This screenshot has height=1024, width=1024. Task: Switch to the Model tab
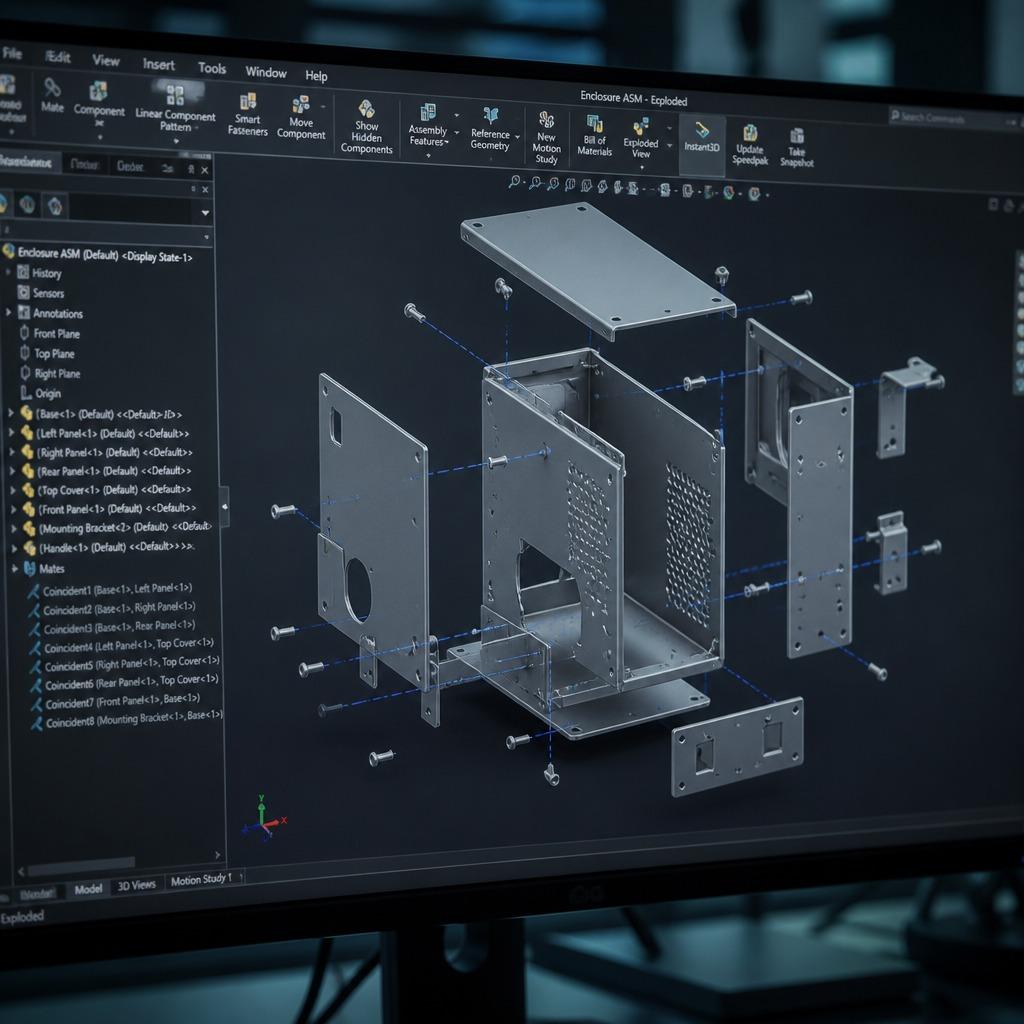coord(88,889)
